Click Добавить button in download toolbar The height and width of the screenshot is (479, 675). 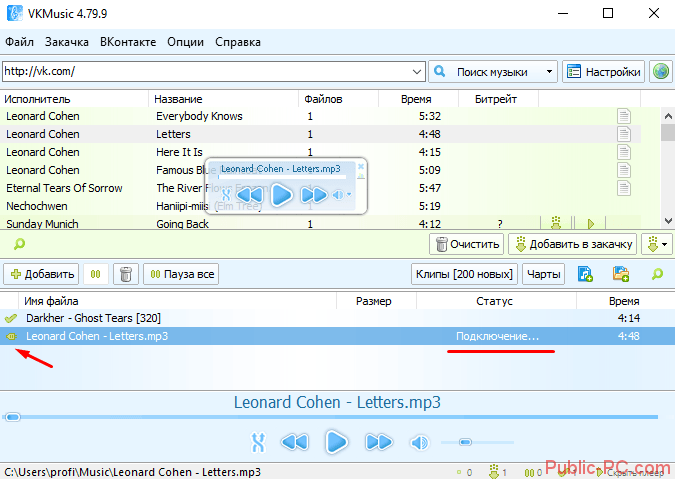pos(41,274)
